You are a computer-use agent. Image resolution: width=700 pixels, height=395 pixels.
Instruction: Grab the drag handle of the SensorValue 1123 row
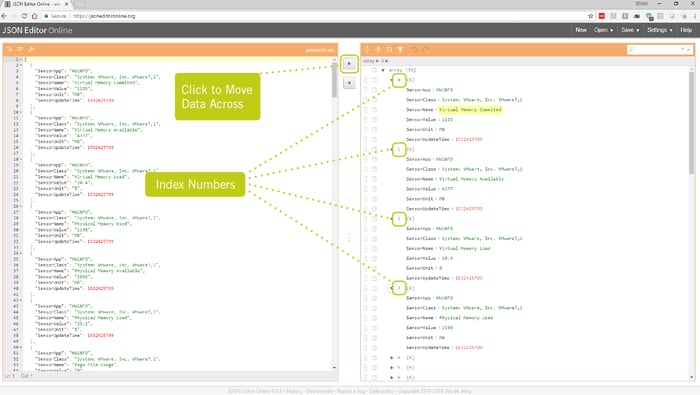click(x=366, y=120)
